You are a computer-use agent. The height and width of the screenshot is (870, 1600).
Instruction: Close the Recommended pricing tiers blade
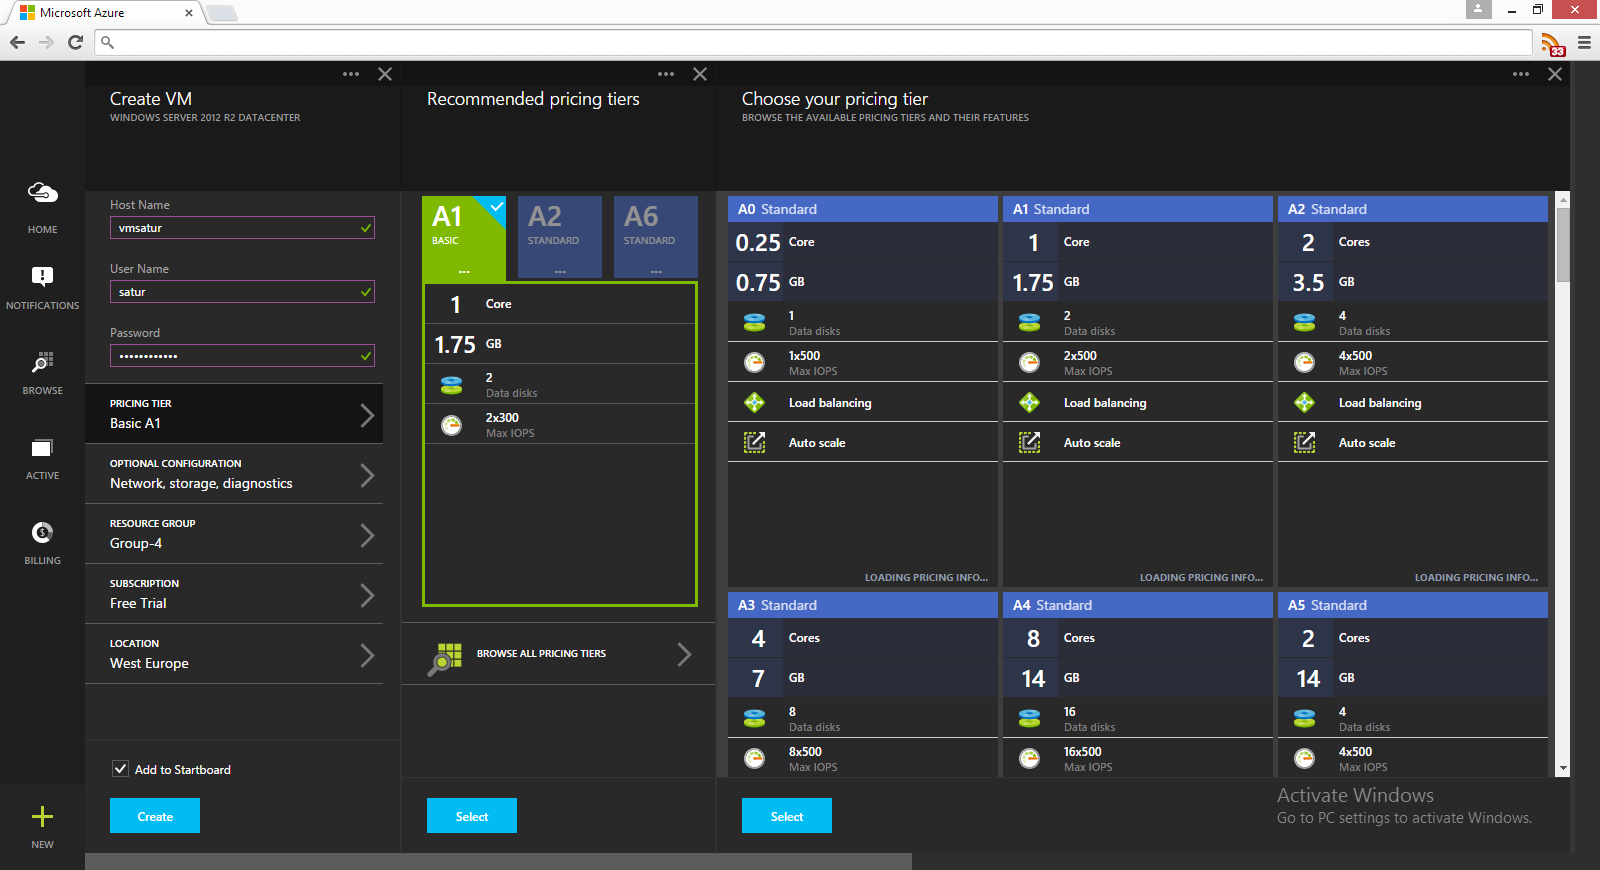pos(700,74)
